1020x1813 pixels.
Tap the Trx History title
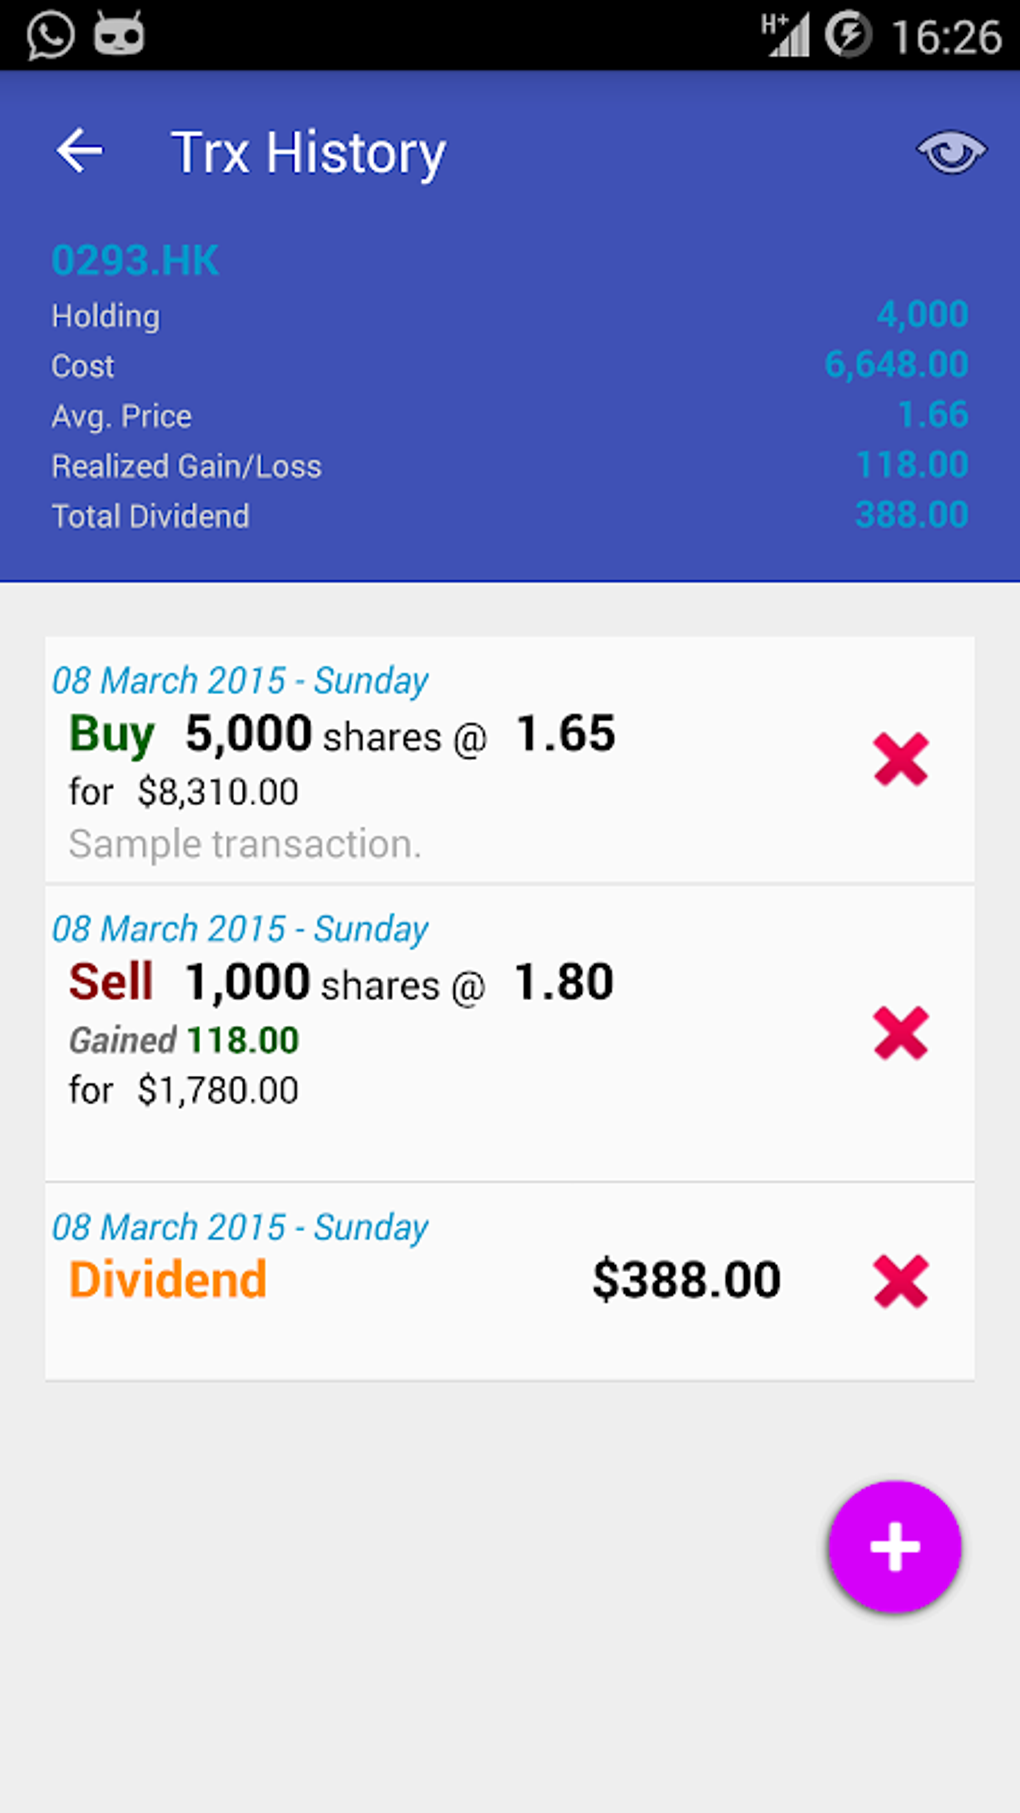(308, 153)
